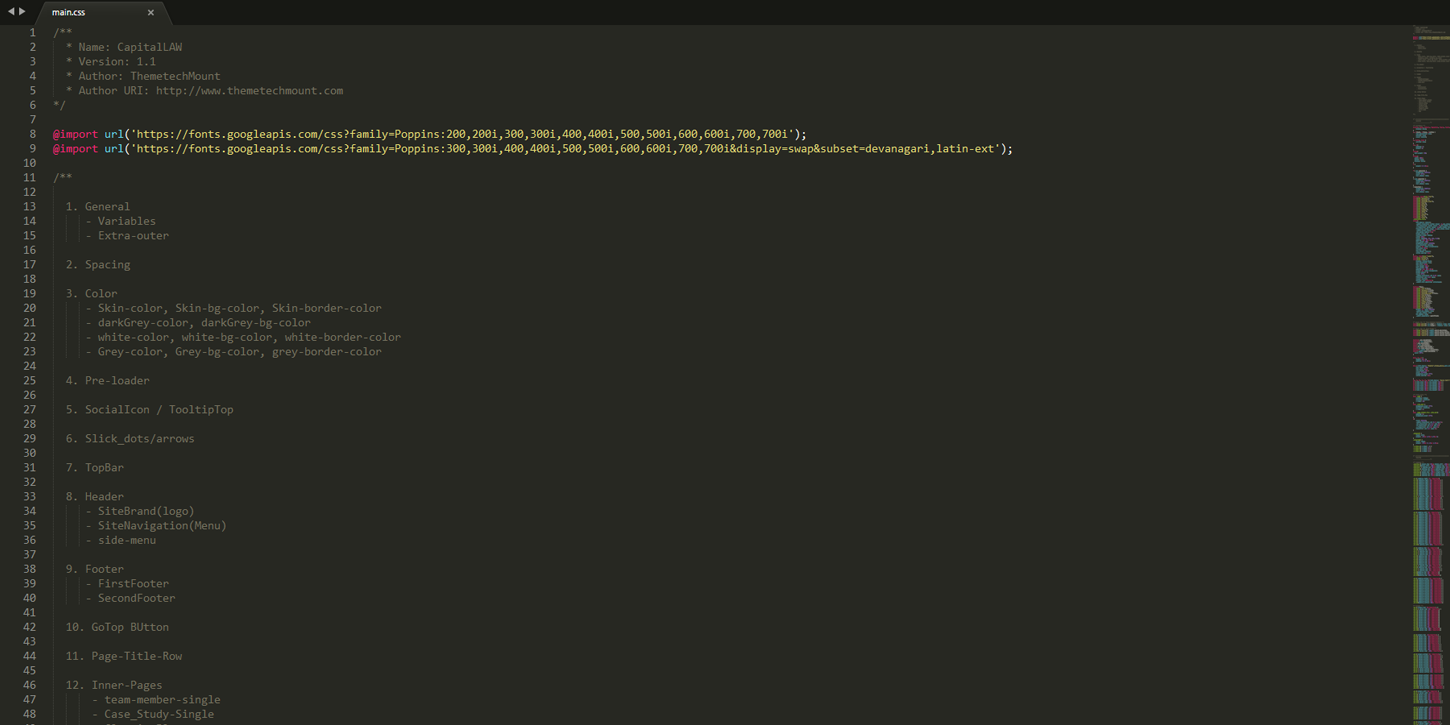The image size is (1450, 725).
Task: Close the main.css tab
Action: pyautogui.click(x=151, y=13)
